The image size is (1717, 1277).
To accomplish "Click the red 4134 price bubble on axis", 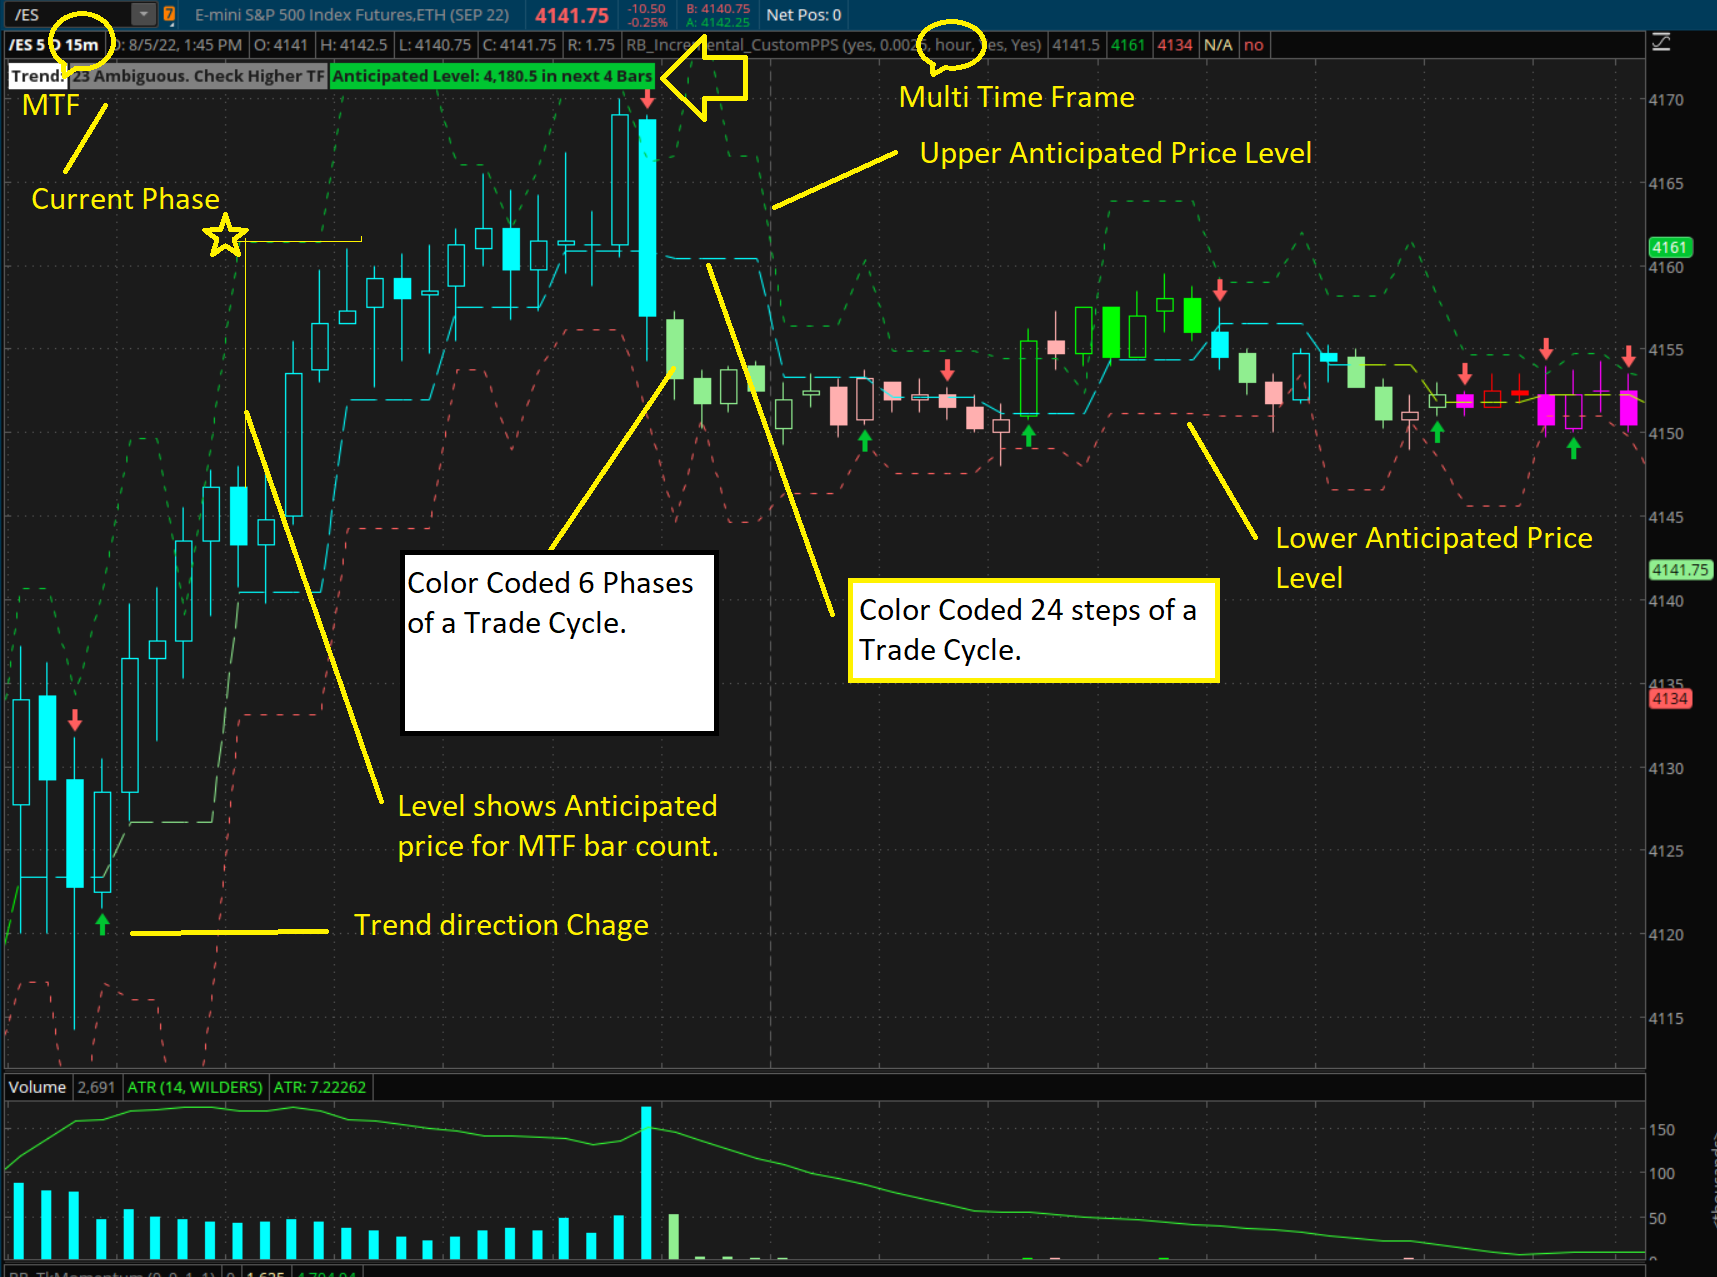I will [1669, 699].
